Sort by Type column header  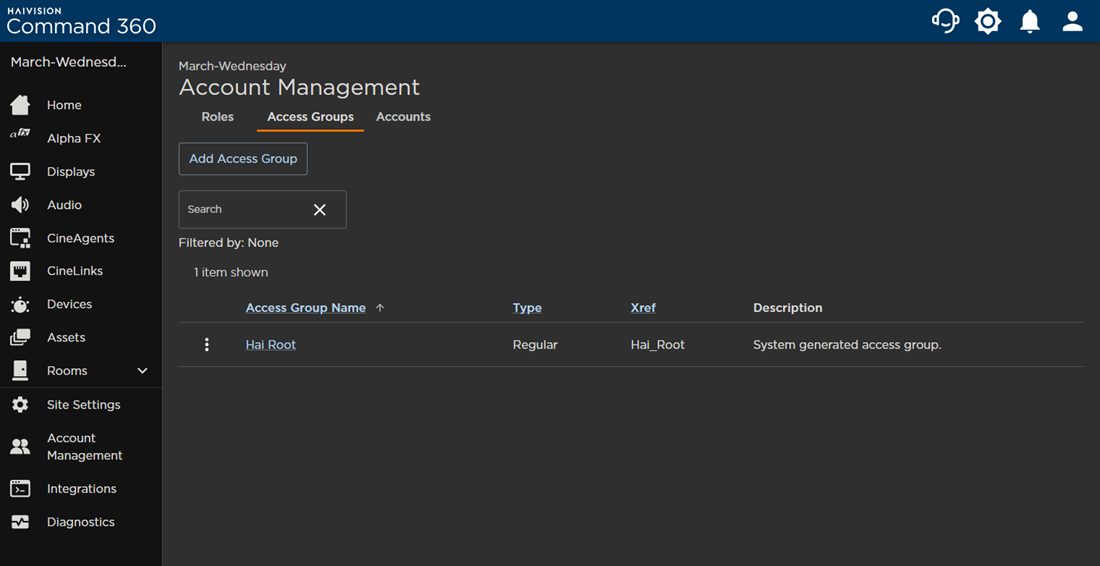pos(527,308)
